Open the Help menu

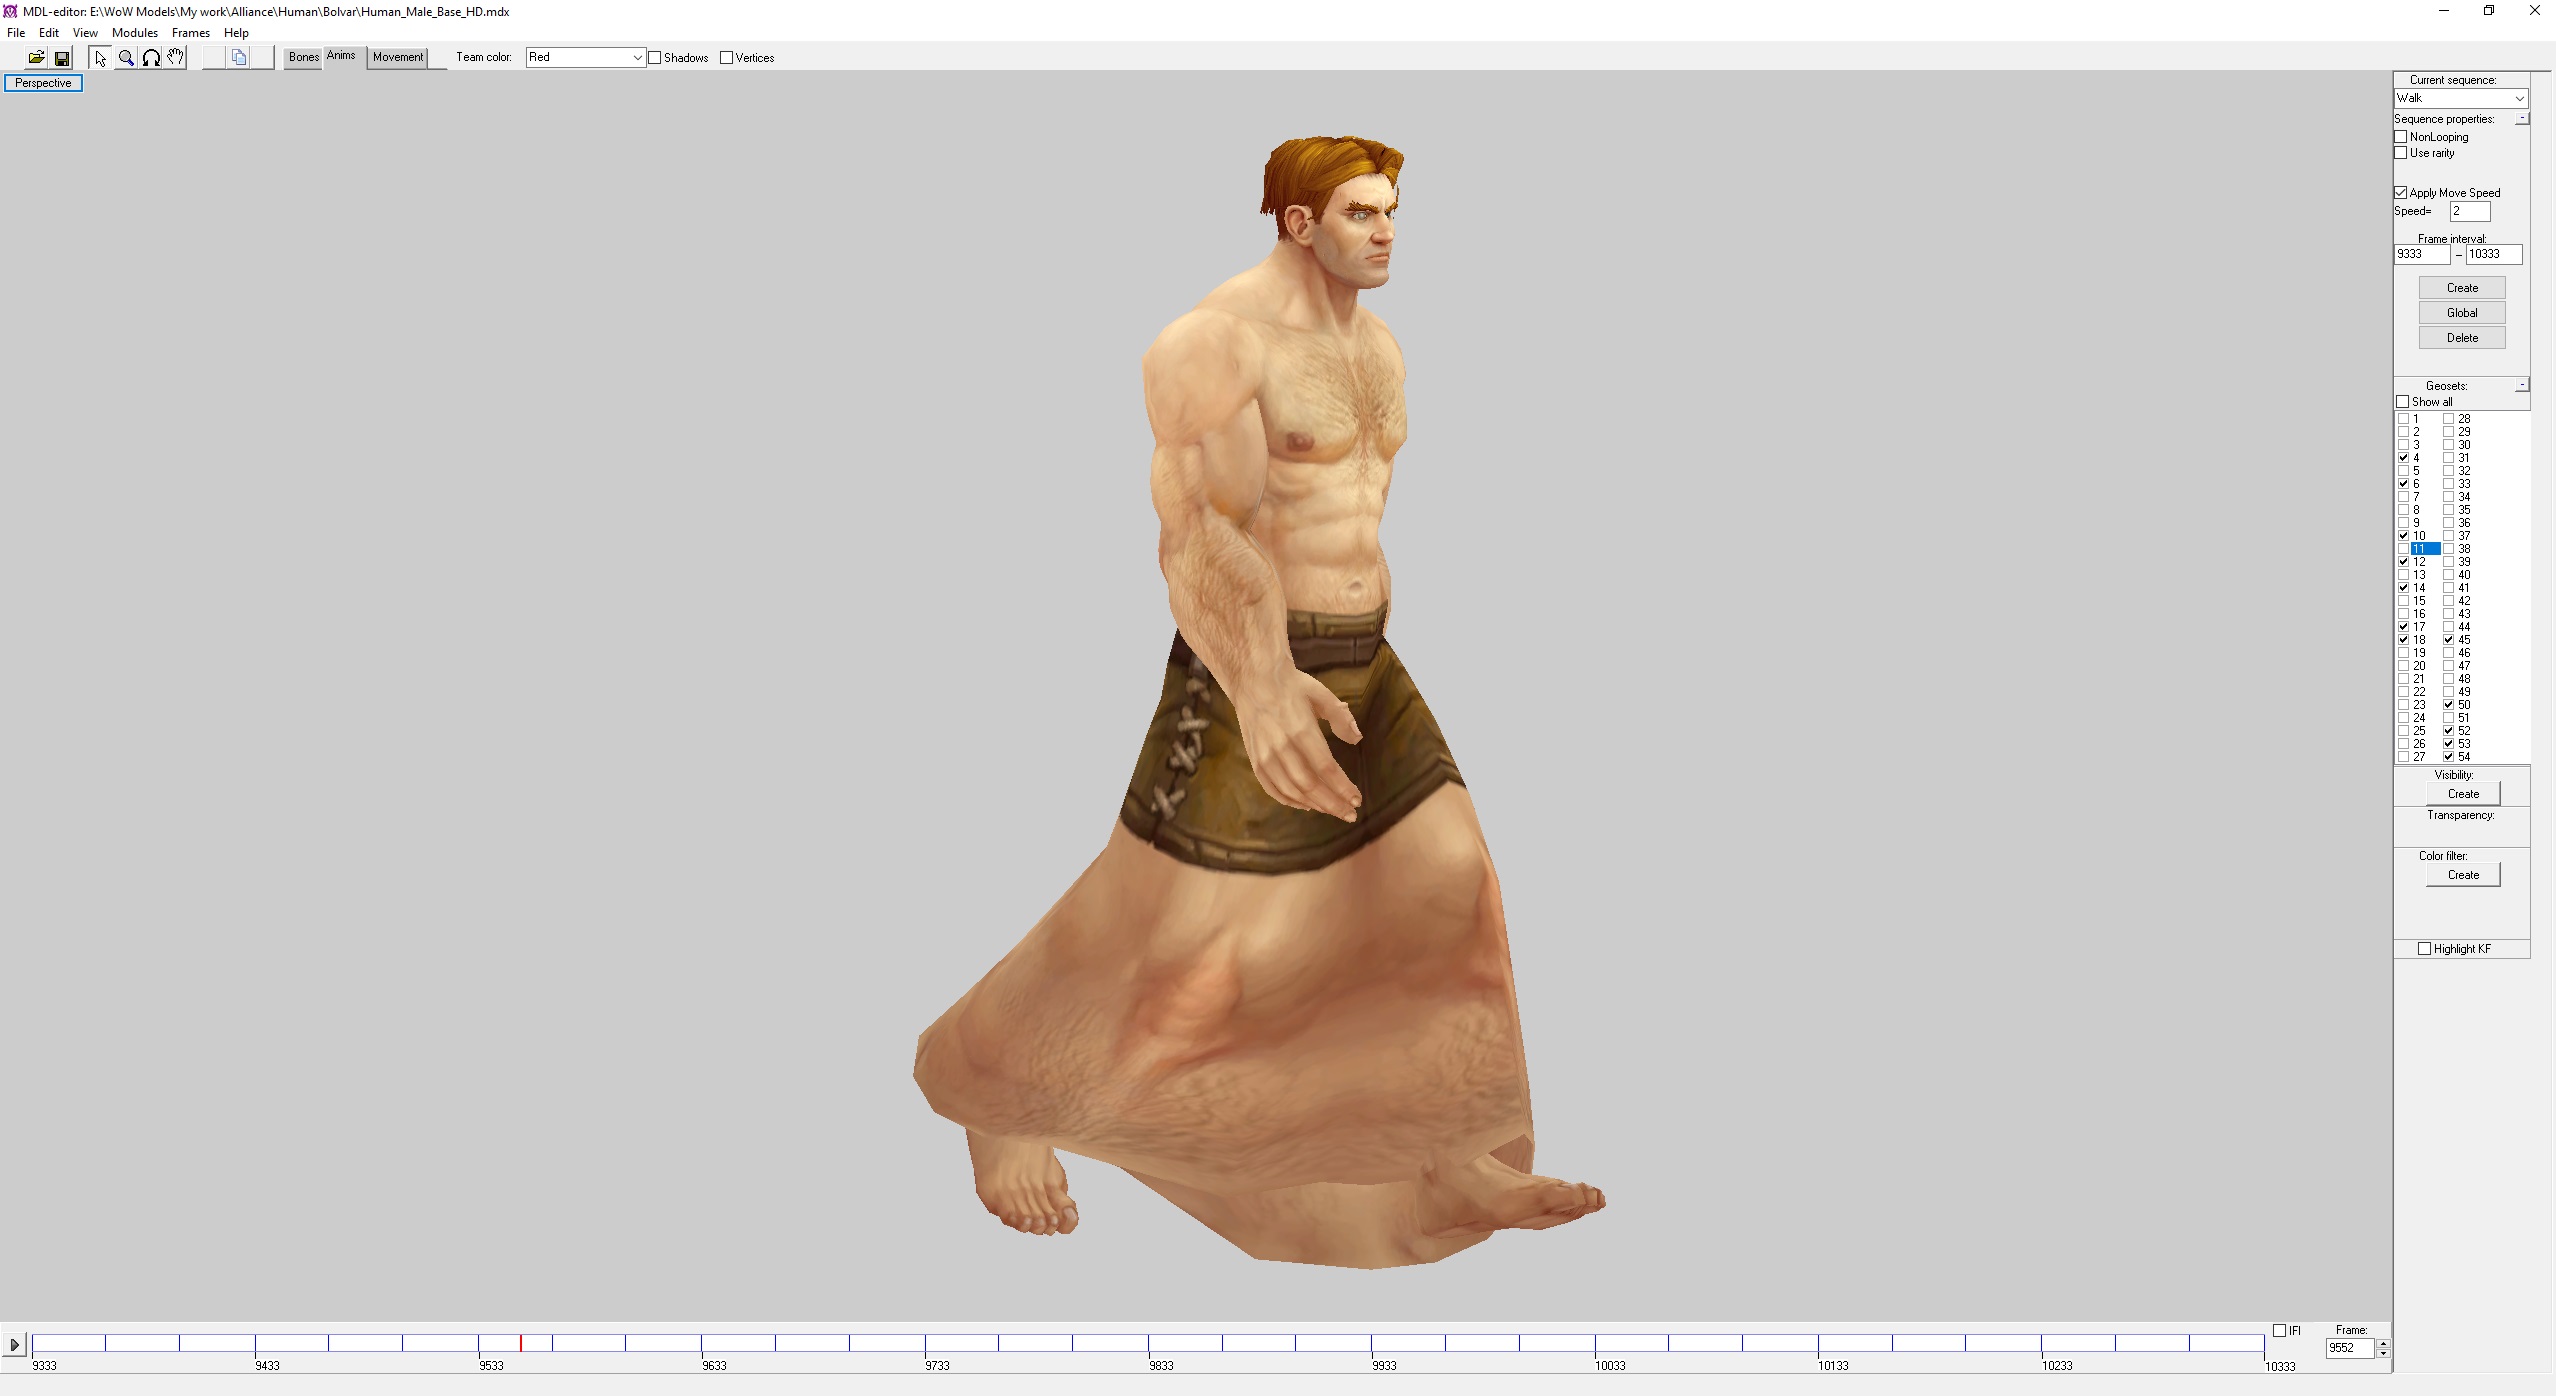[x=237, y=33]
